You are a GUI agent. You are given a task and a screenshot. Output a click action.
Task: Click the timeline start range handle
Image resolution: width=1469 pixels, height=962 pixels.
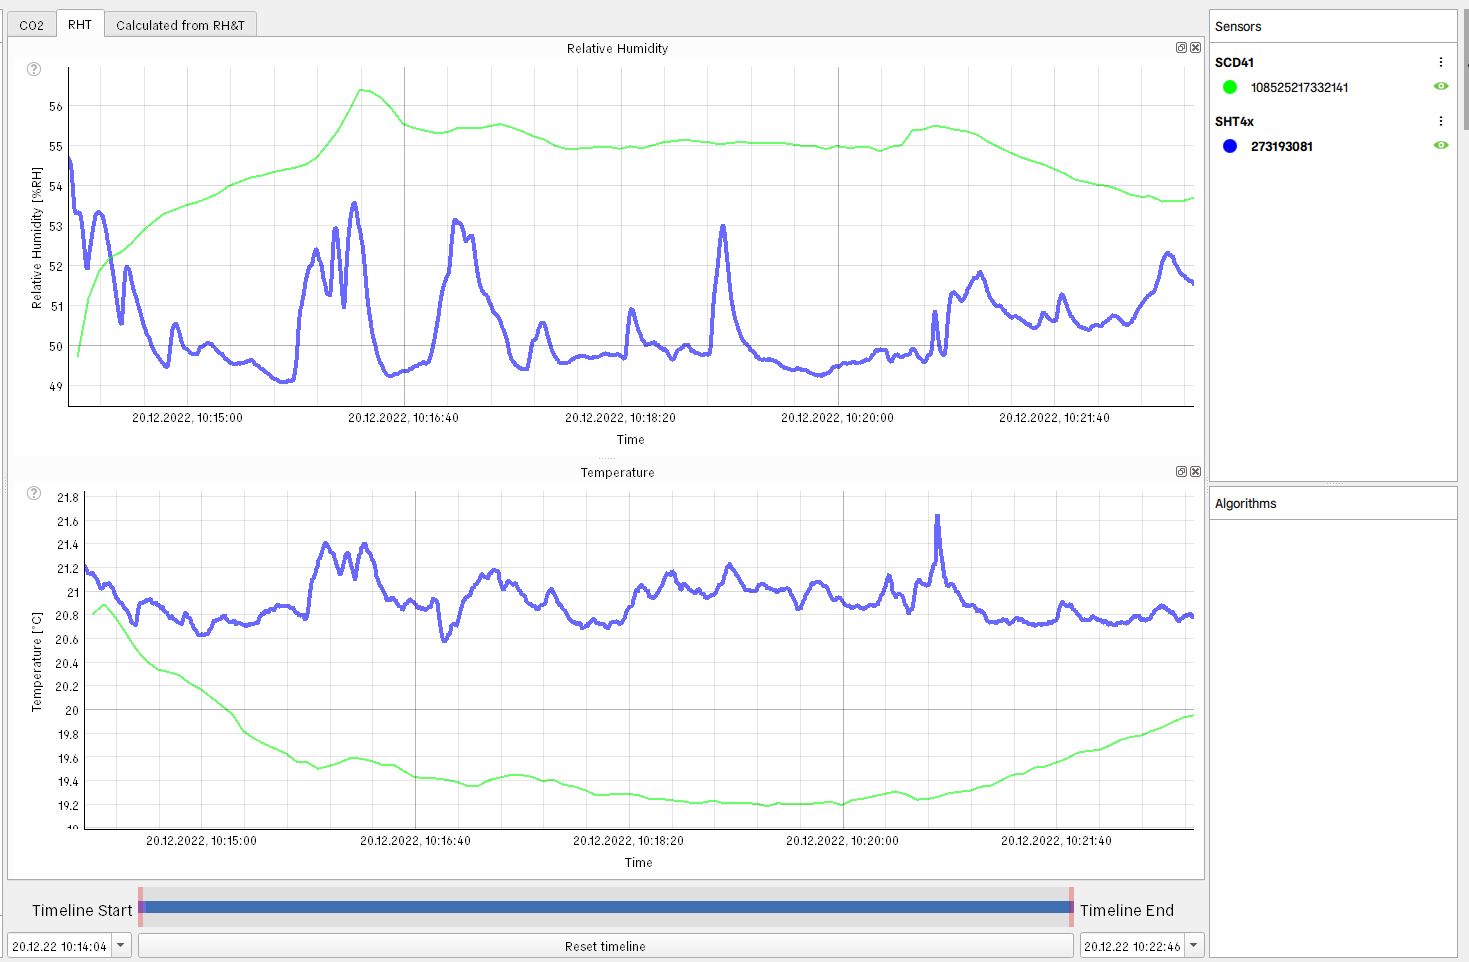tap(141, 906)
